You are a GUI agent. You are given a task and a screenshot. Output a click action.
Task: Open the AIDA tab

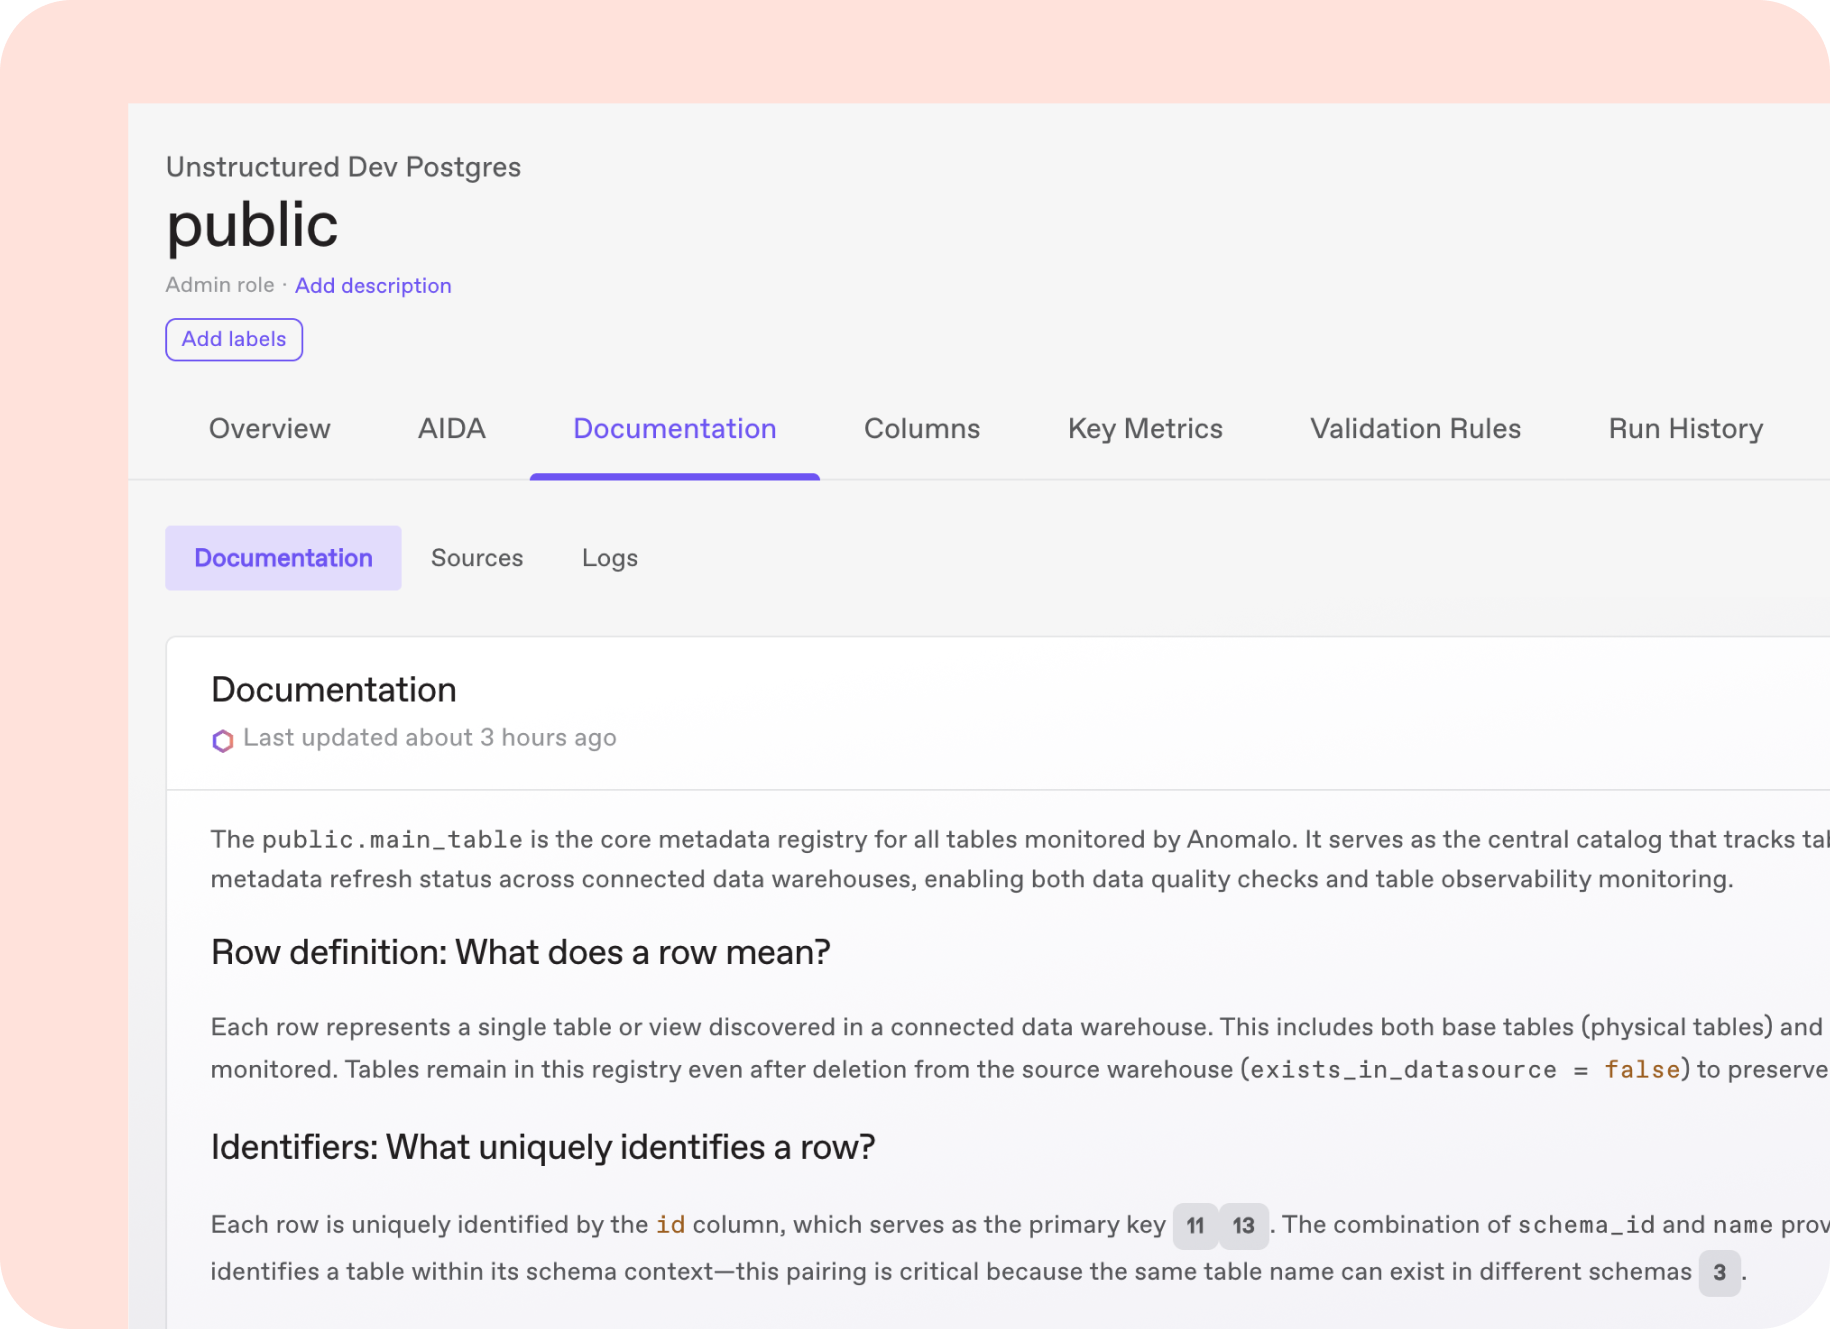point(451,429)
